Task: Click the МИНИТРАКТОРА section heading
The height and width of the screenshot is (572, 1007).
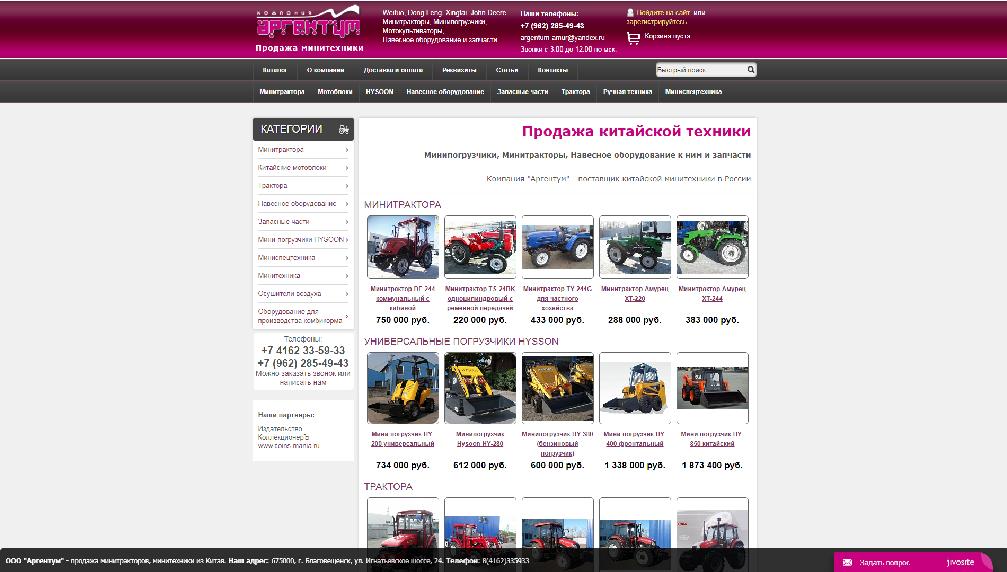Action: click(x=403, y=204)
